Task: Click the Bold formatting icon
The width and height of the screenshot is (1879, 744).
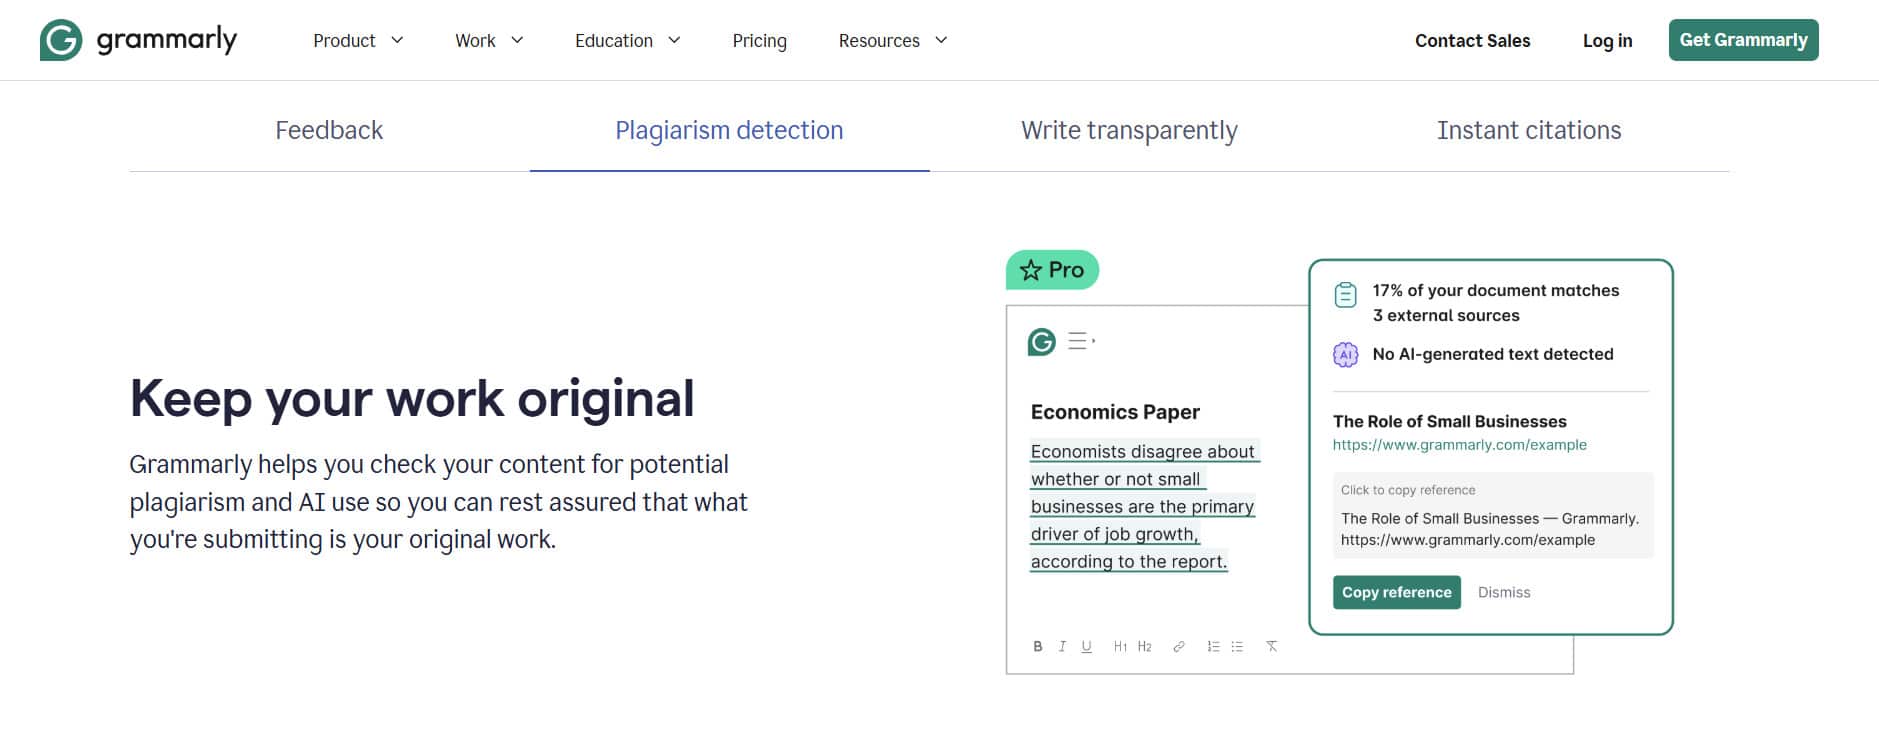Action: click(x=1038, y=647)
